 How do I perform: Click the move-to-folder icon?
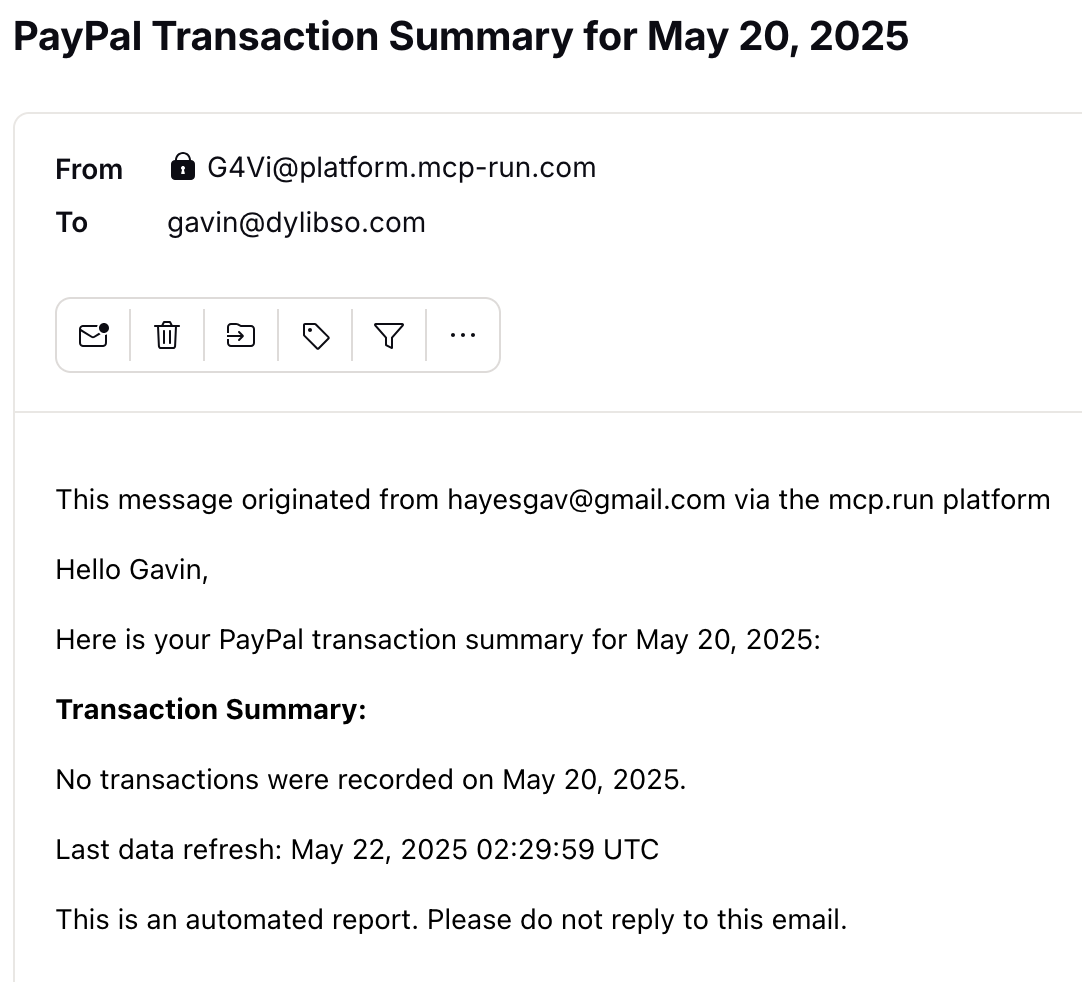[241, 335]
